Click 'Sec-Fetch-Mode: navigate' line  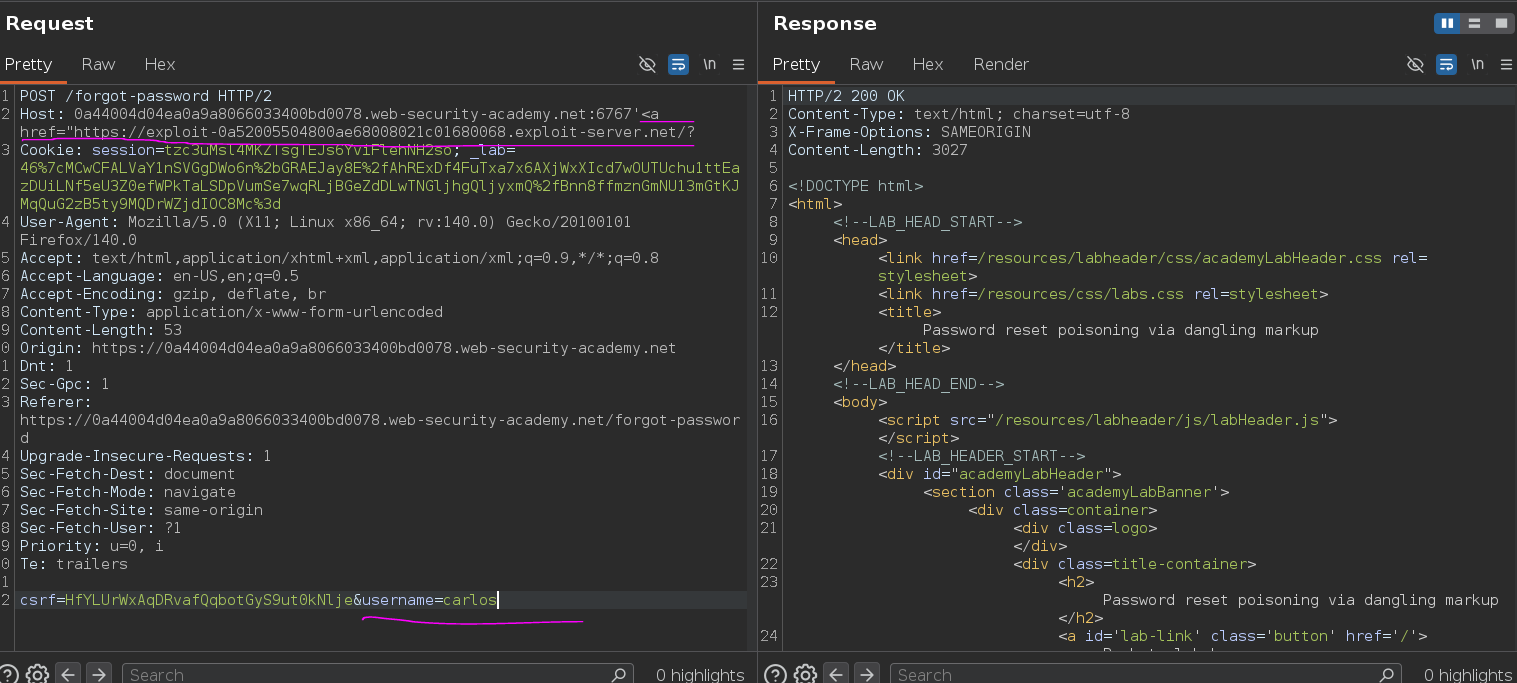tap(128, 492)
